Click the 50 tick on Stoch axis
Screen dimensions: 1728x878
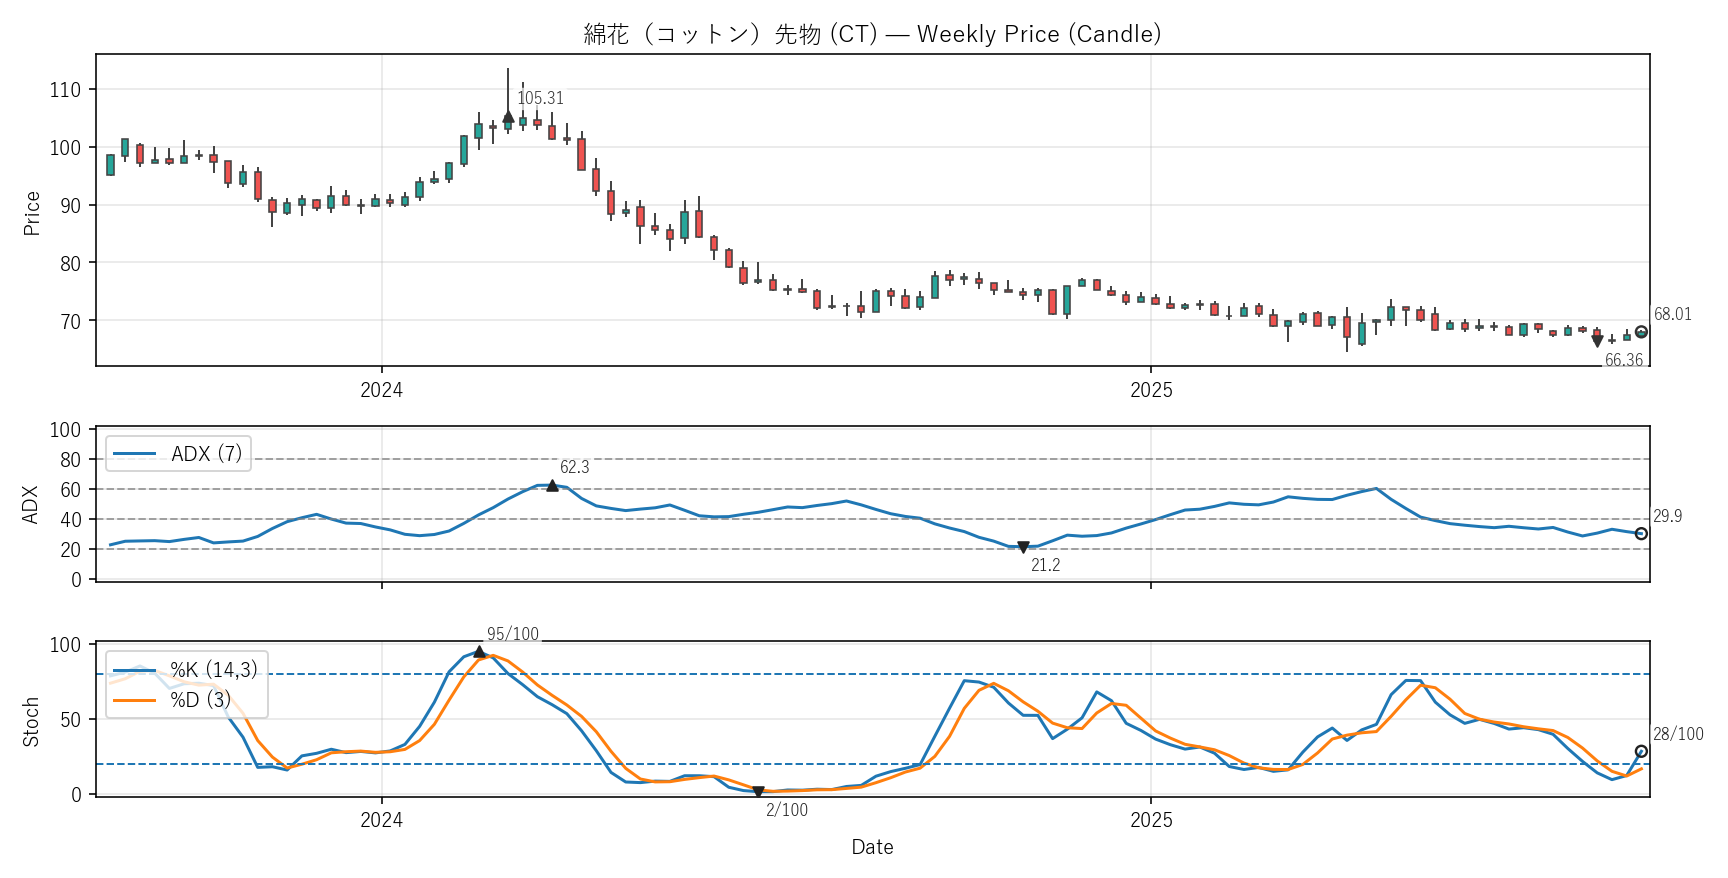(x=70, y=720)
